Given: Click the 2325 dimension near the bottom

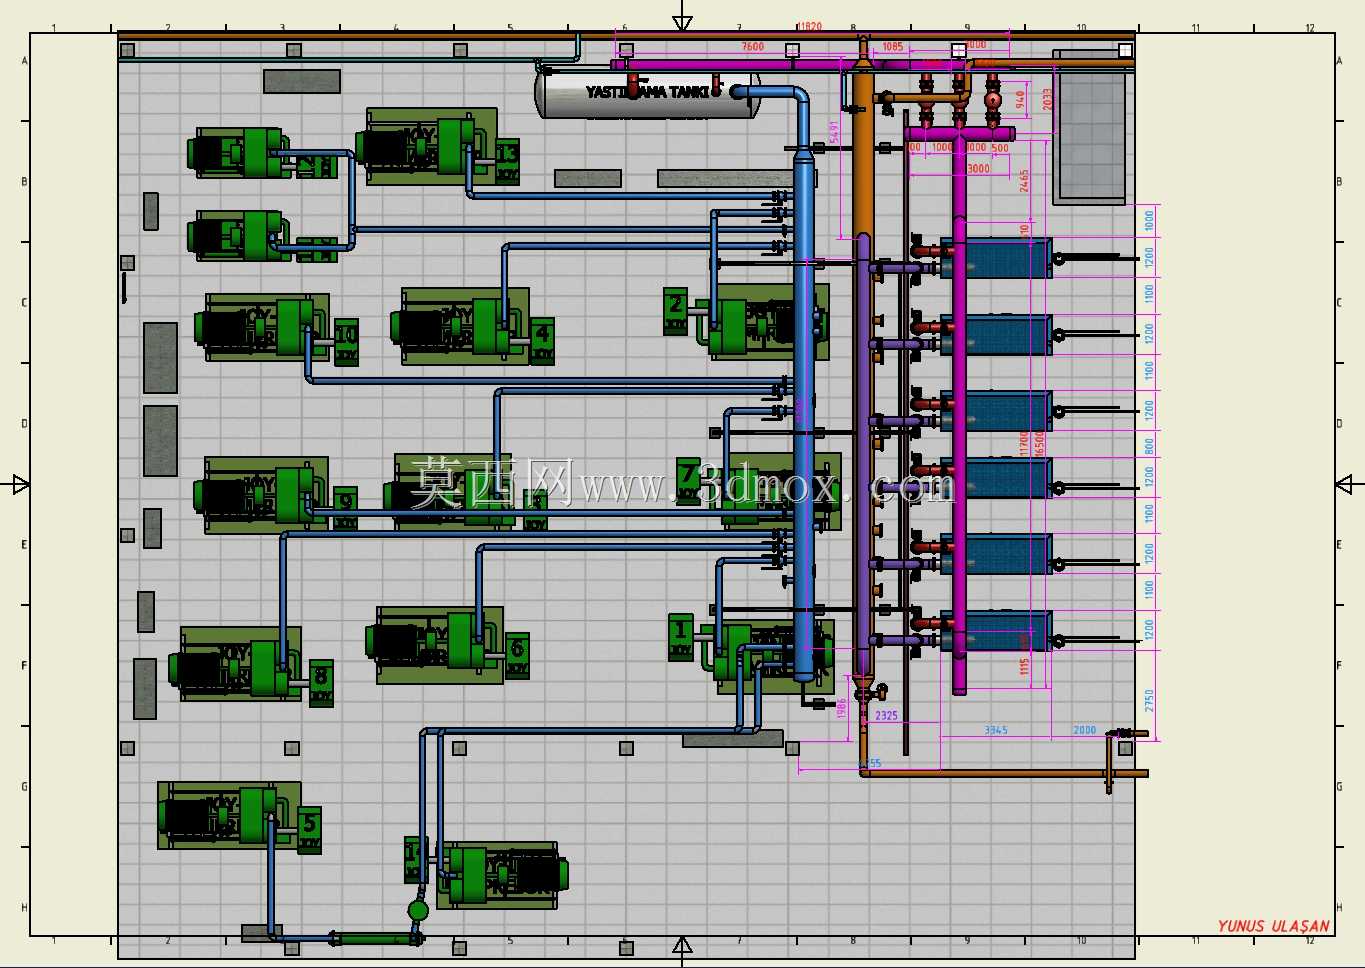Looking at the screenshot, I should click(886, 716).
